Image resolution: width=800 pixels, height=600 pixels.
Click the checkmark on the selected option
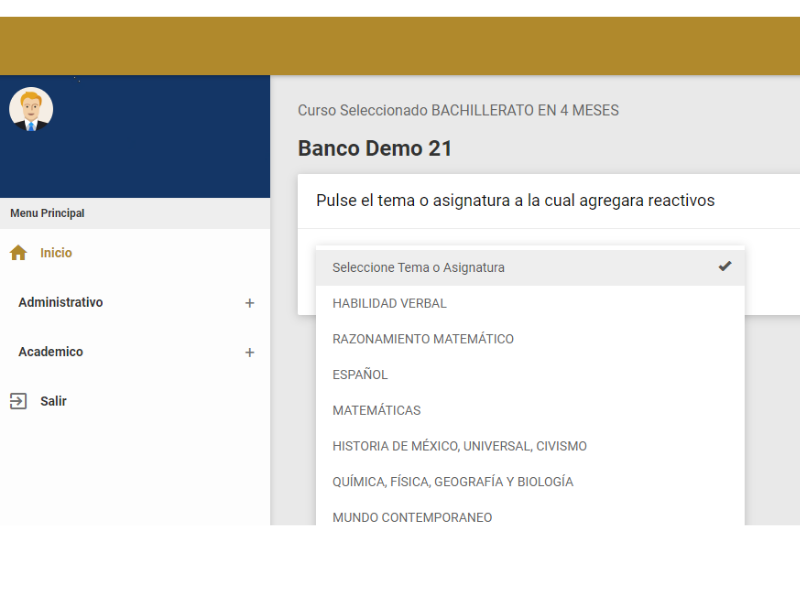[725, 266]
